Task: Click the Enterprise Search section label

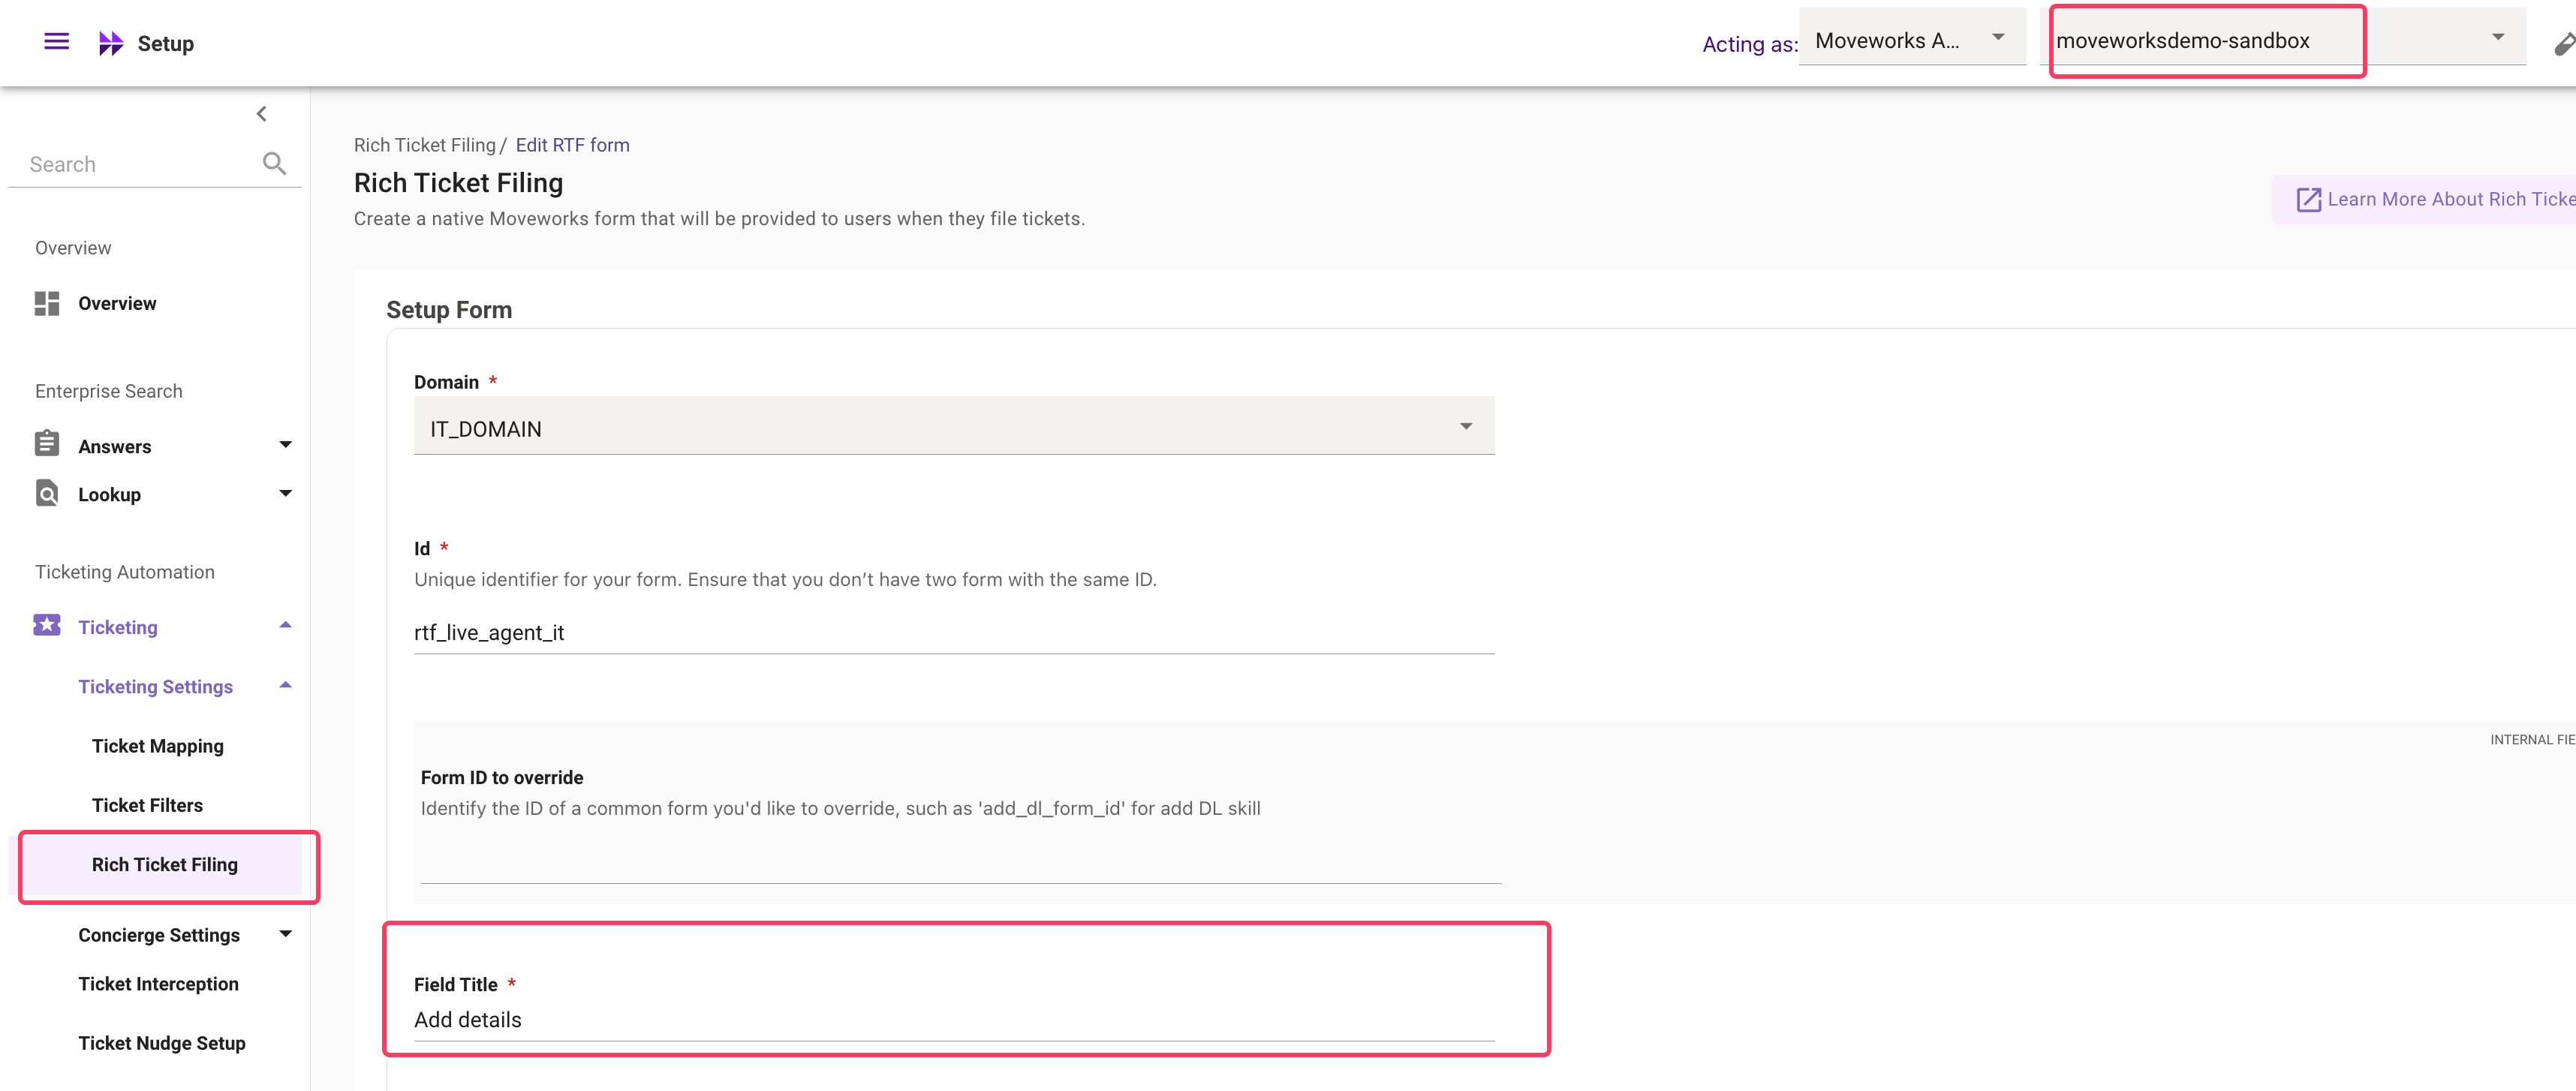Action: click(109, 391)
